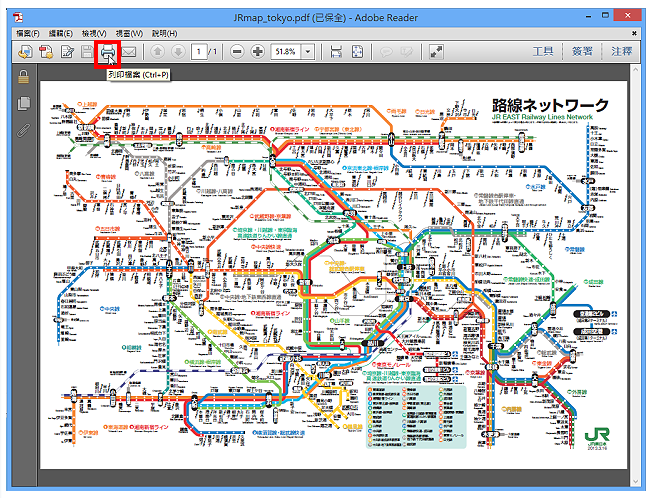Open the 檢視(V) menu
652x498 pixels.
pyautogui.click(x=94, y=33)
